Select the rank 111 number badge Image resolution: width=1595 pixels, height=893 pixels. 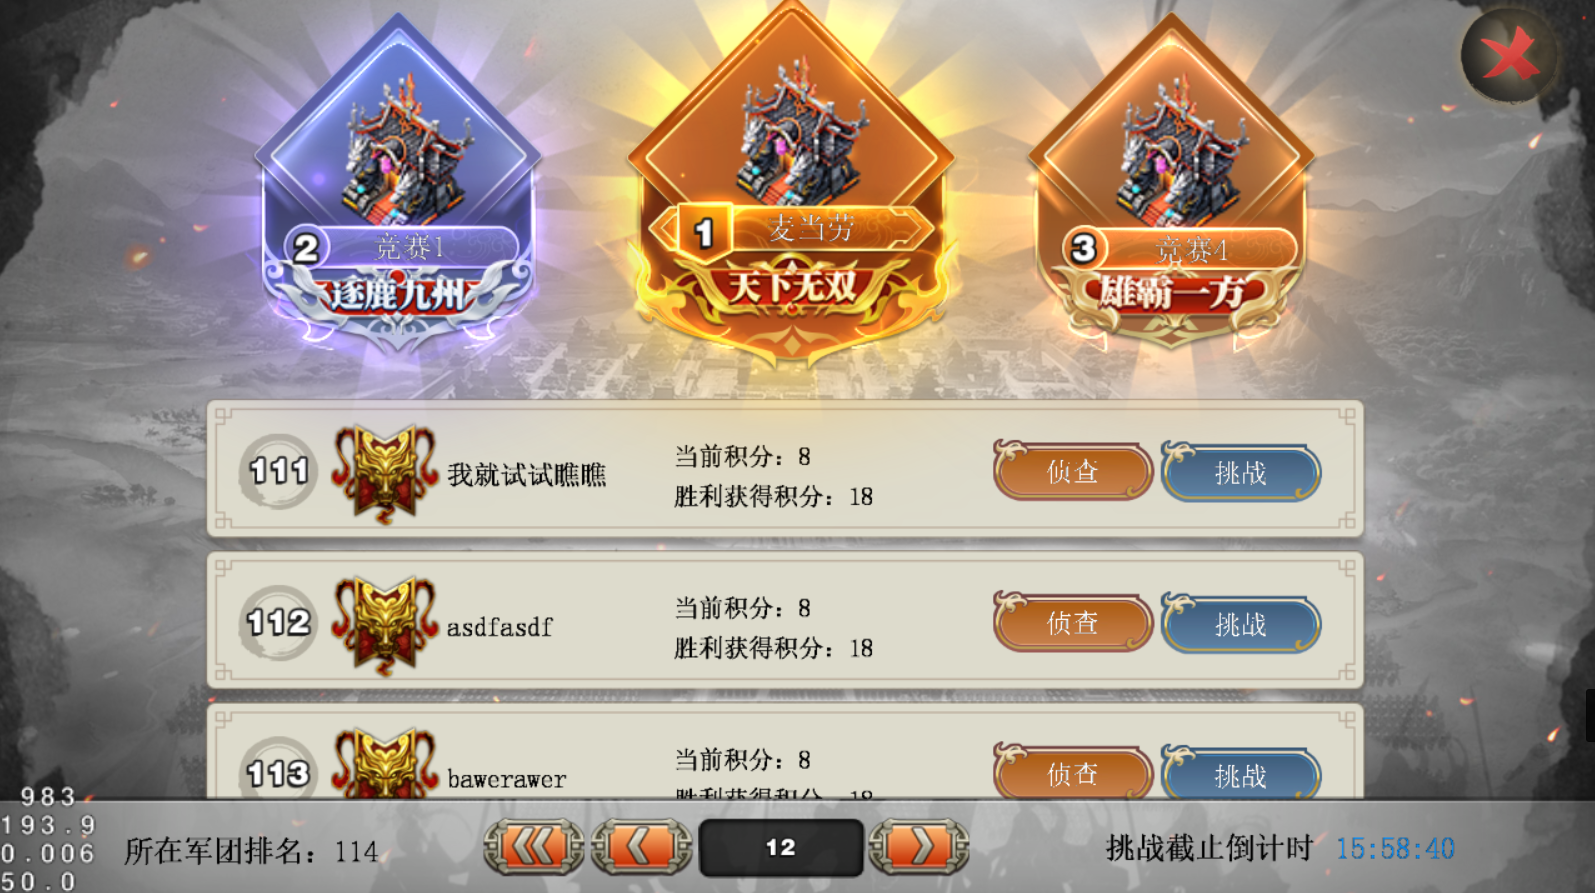pos(278,471)
